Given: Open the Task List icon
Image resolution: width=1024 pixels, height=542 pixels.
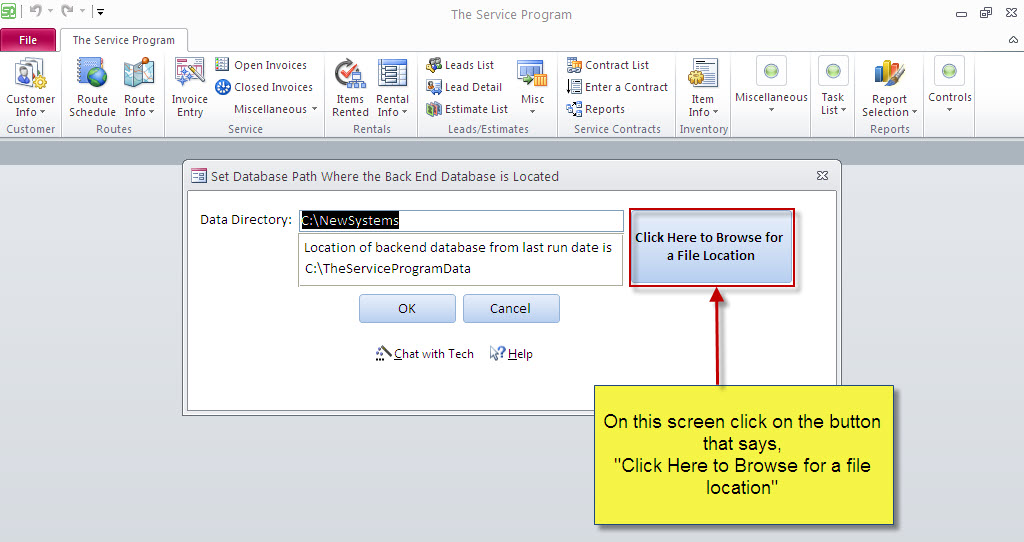Looking at the screenshot, I should tap(833, 71).
